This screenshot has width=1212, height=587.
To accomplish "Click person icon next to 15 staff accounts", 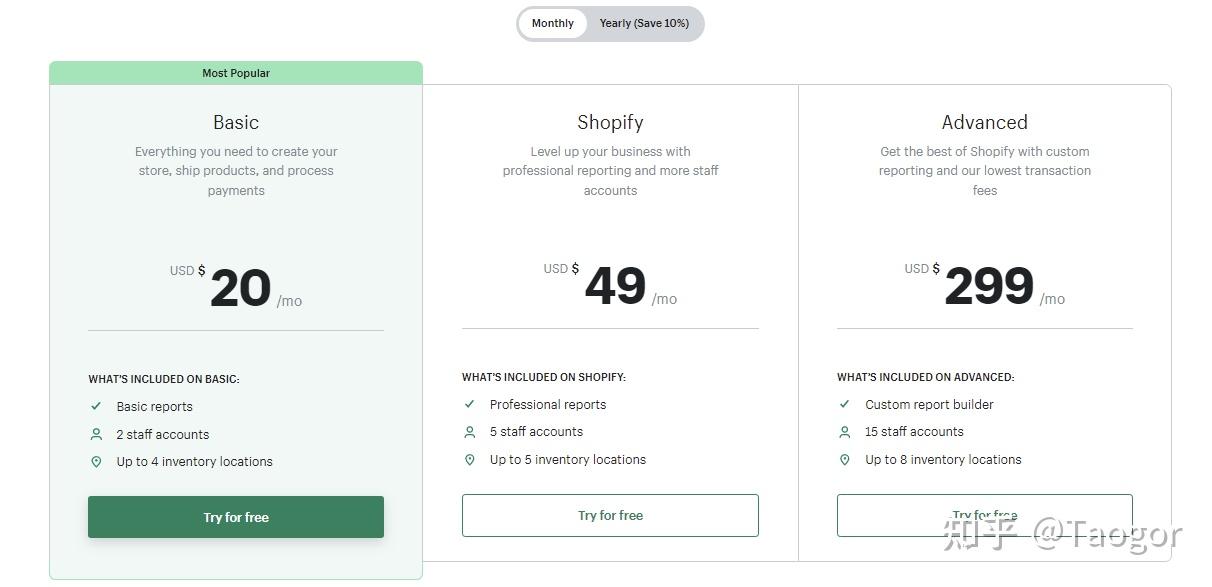I will coord(844,432).
